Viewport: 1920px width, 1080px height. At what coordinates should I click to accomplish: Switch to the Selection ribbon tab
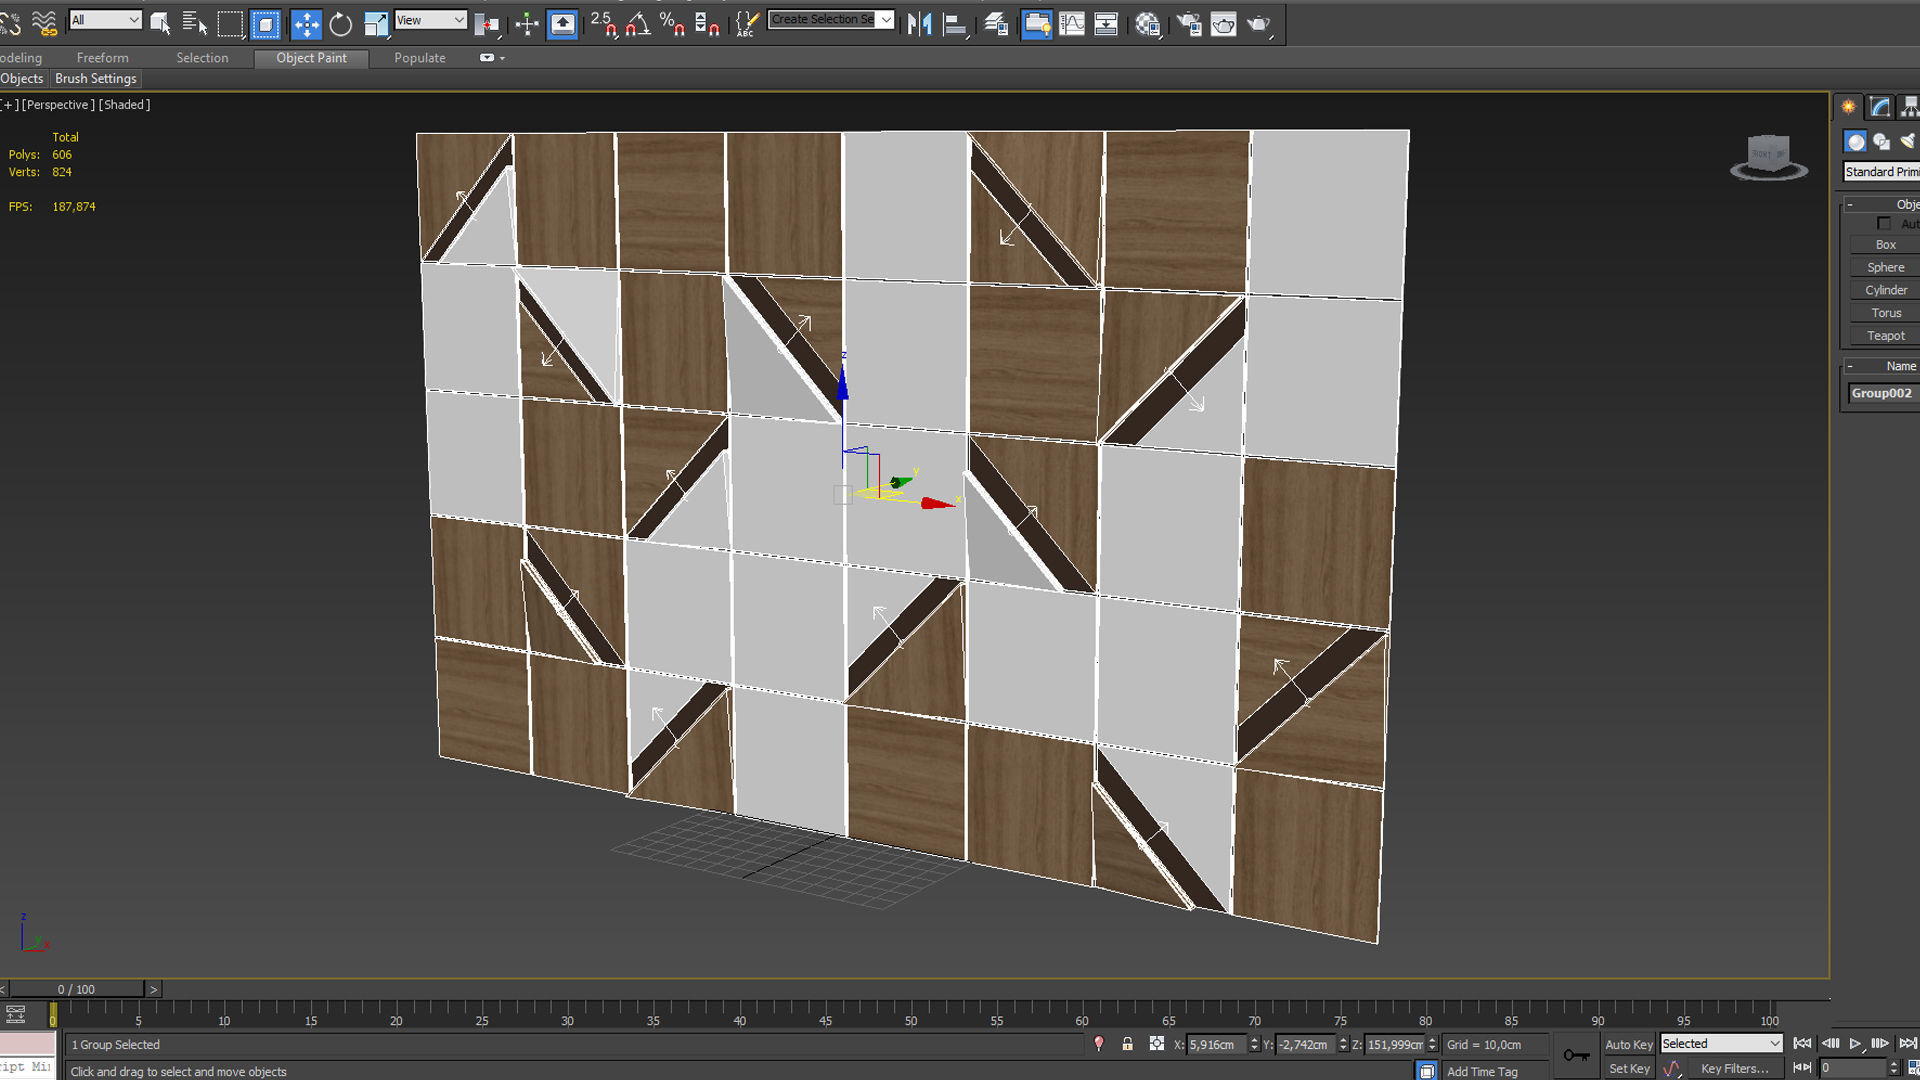(202, 58)
